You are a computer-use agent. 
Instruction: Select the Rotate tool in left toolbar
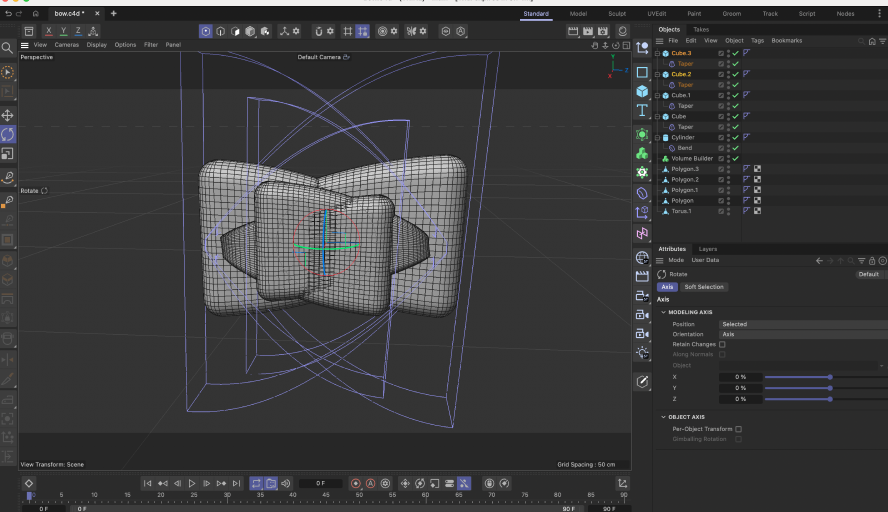pyautogui.click(x=8, y=133)
